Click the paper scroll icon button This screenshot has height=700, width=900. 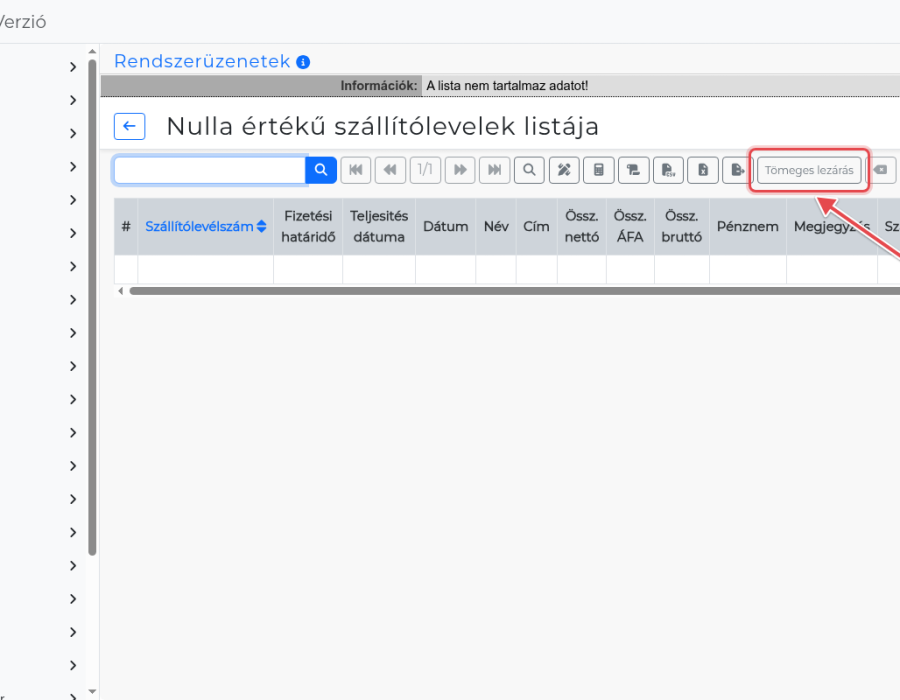(634, 170)
